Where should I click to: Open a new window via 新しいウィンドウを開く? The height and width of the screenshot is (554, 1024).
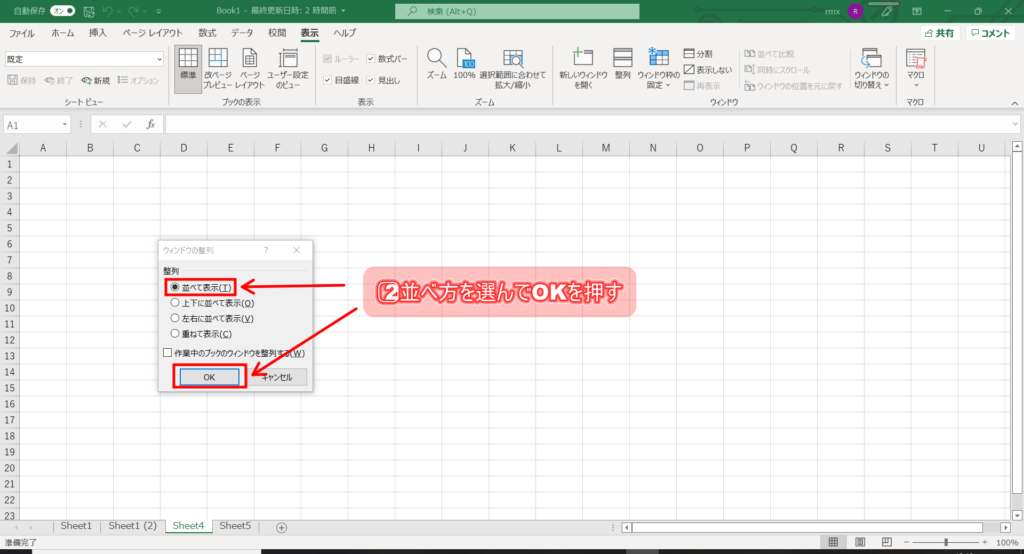581,60
